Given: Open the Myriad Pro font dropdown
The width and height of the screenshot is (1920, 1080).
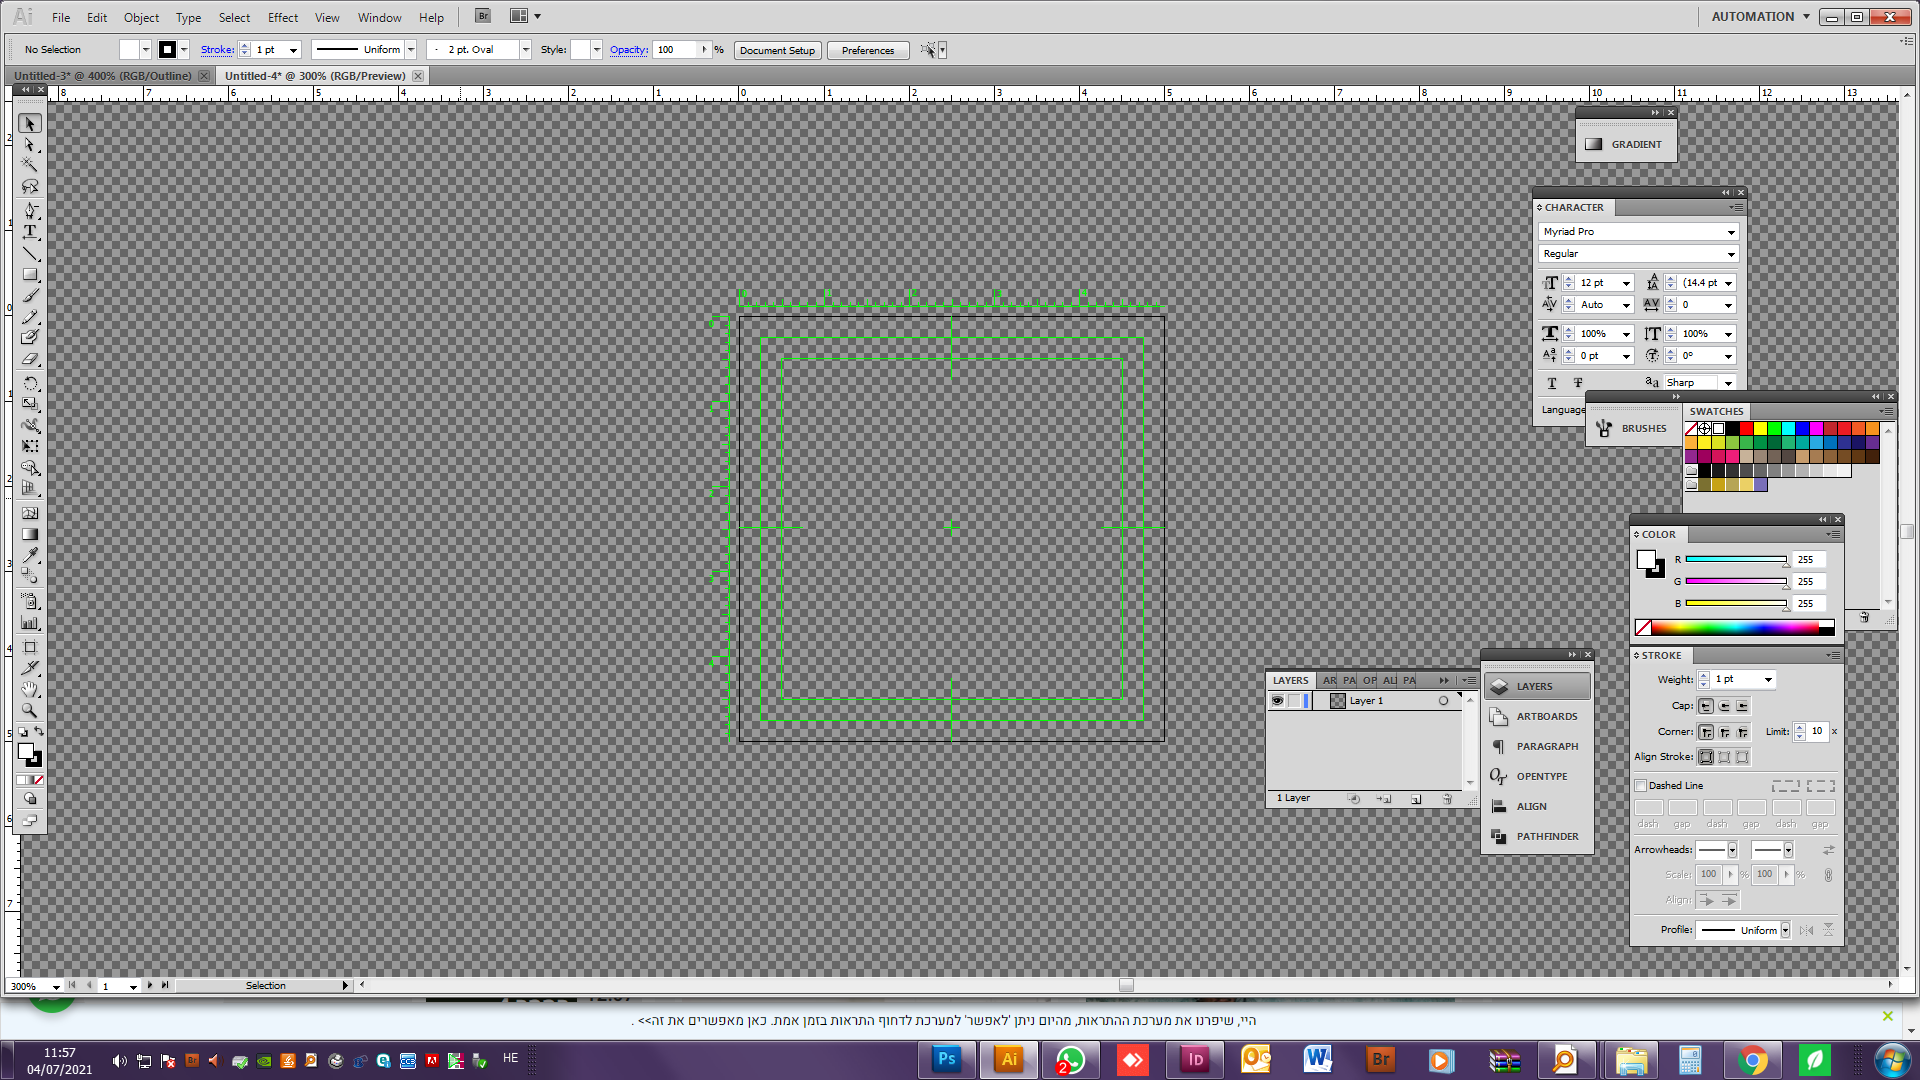Looking at the screenshot, I should tap(1731, 232).
